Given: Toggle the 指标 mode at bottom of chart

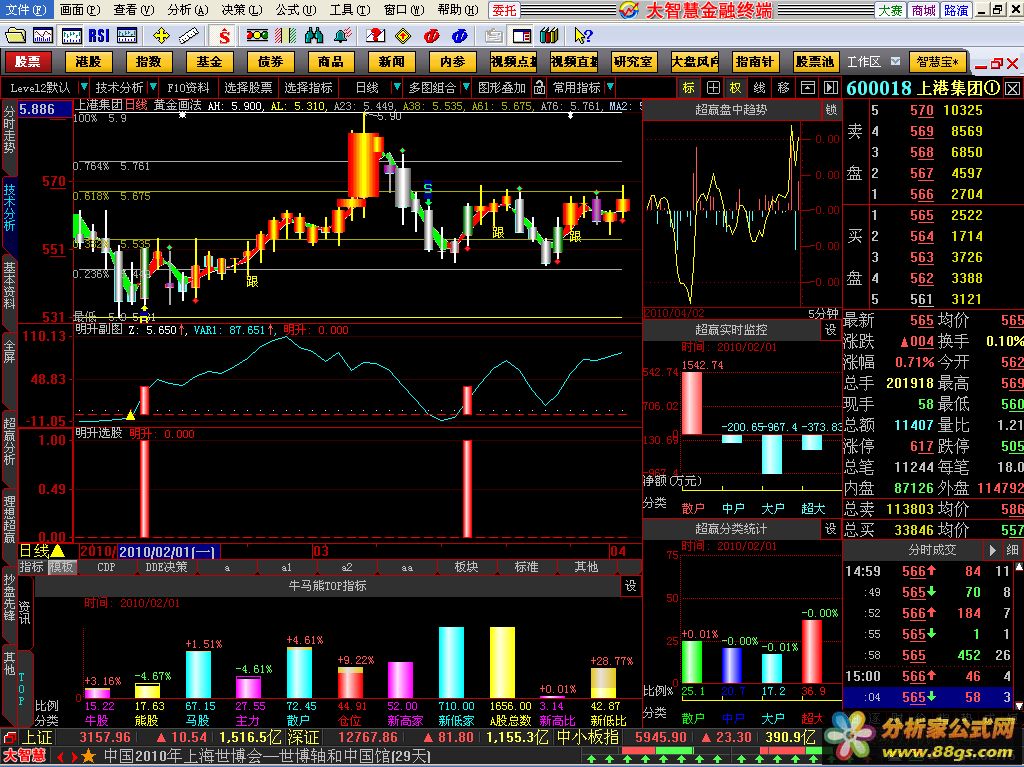Looking at the screenshot, I should [x=31, y=567].
